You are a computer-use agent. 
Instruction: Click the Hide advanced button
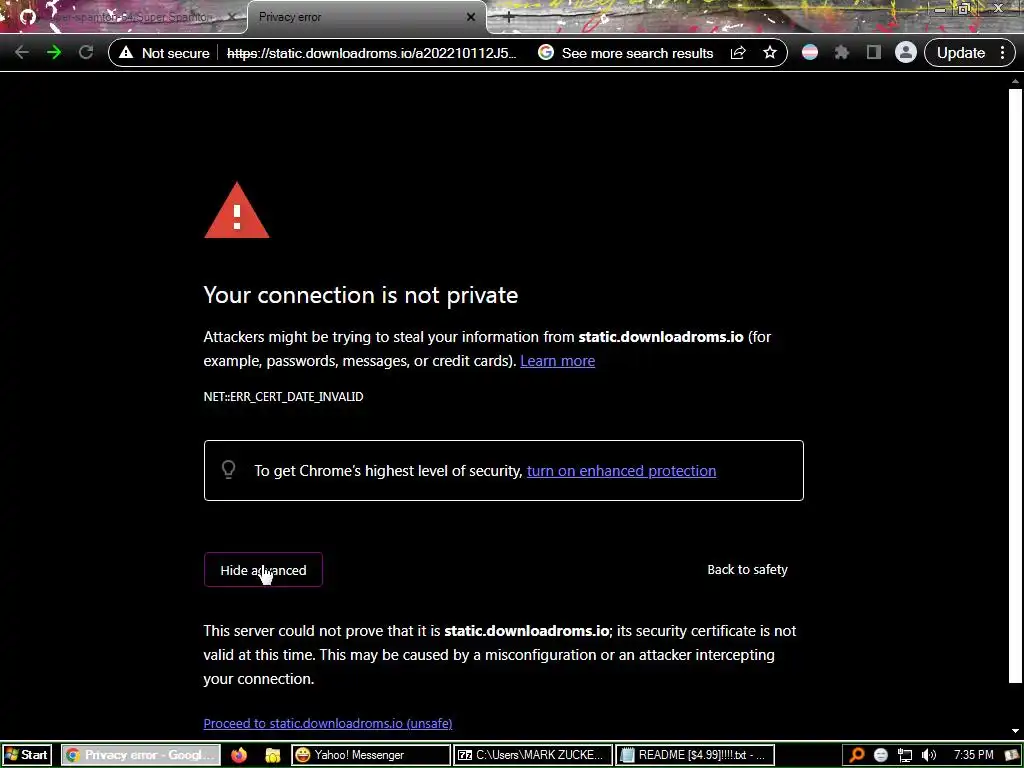coord(263,569)
